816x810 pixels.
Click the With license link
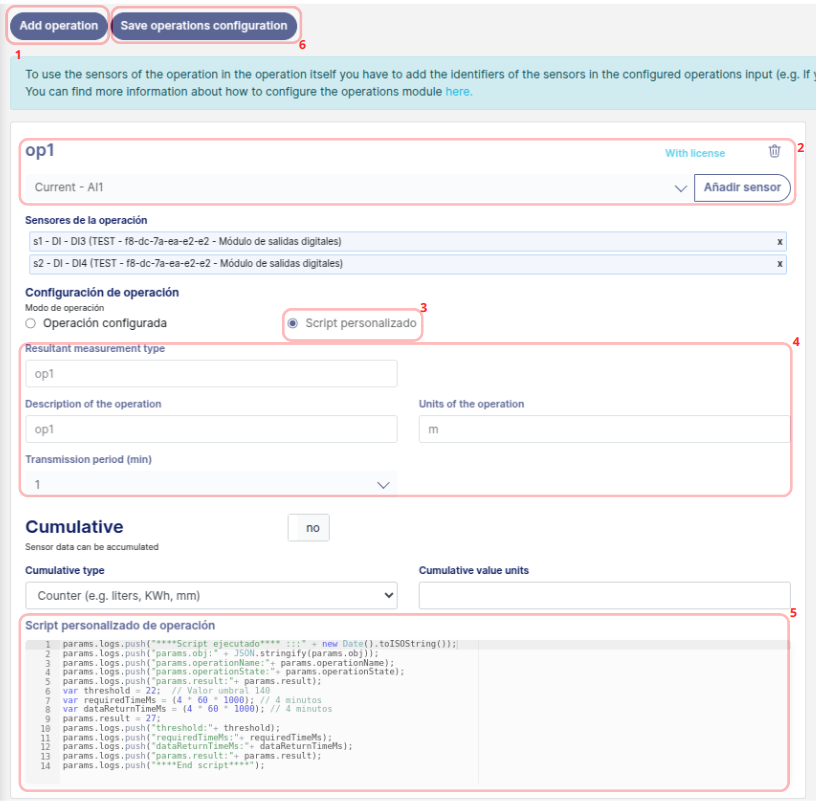695,153
